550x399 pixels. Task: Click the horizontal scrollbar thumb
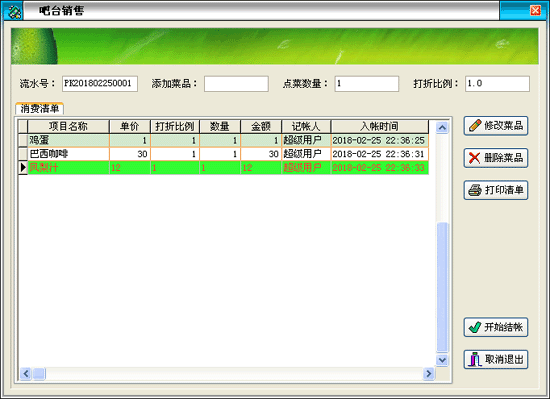(x=39, y=374)
